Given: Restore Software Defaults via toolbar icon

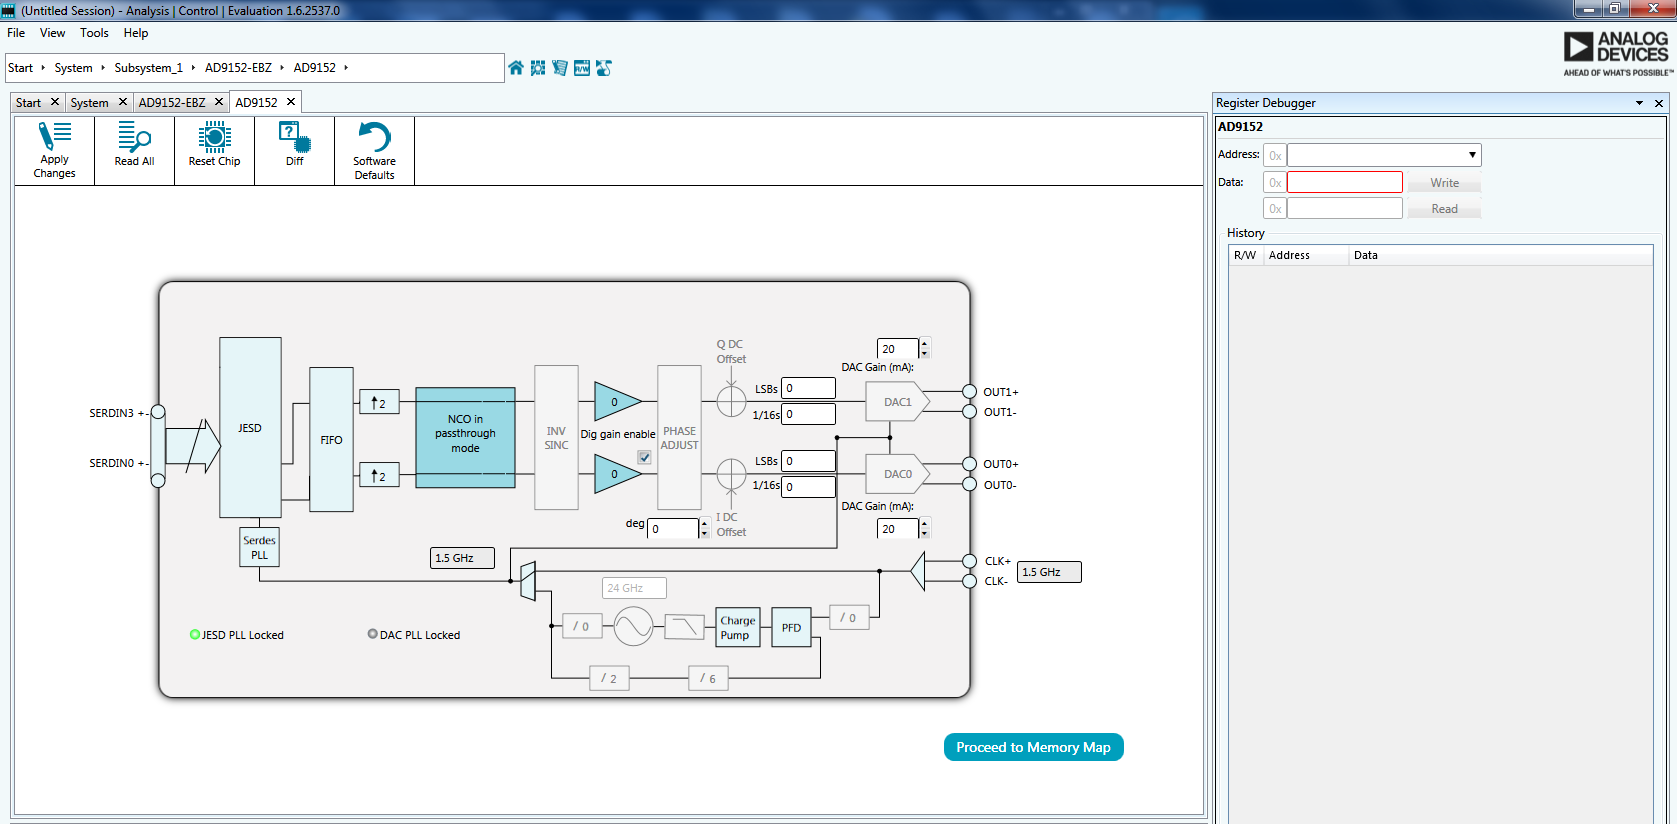Looking at the screenshot, I should click(374, 150).
